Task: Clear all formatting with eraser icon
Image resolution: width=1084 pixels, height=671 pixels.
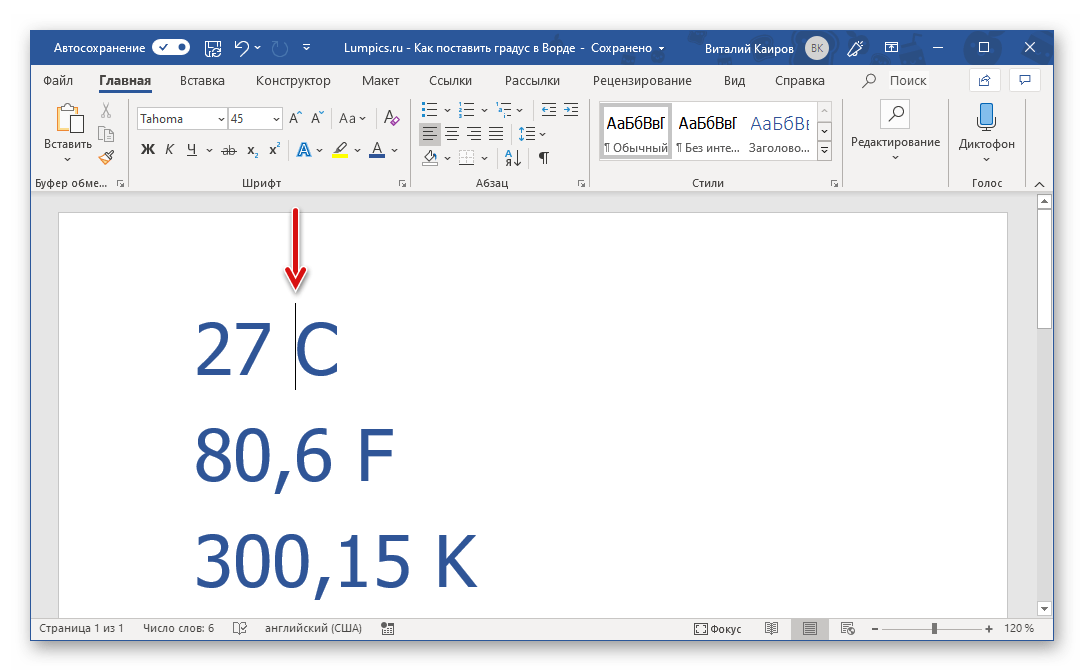Action: [x=391, y=118]
